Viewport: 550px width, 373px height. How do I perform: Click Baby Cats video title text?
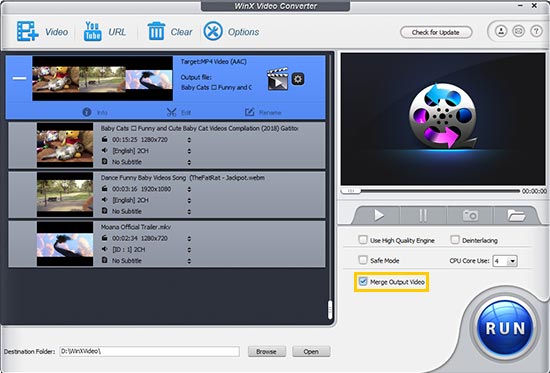pos(200,128)
